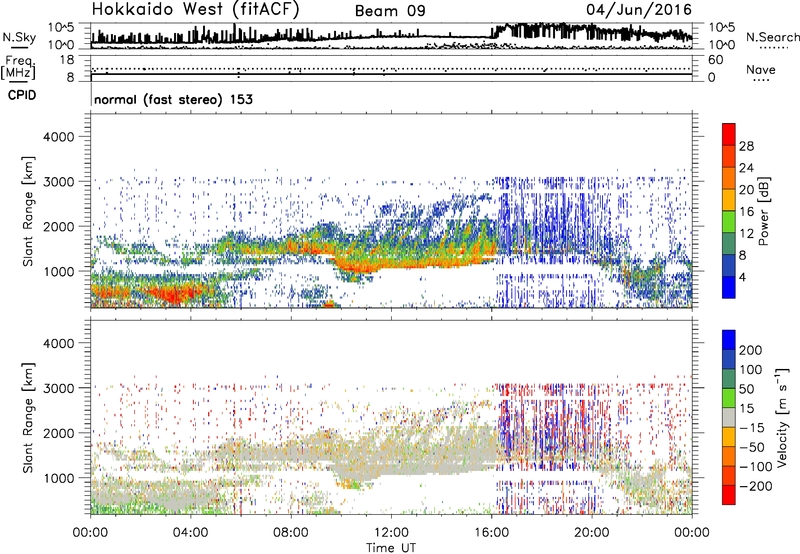Click the "CPID" row label
800x554 pixels.
point(22,95)
